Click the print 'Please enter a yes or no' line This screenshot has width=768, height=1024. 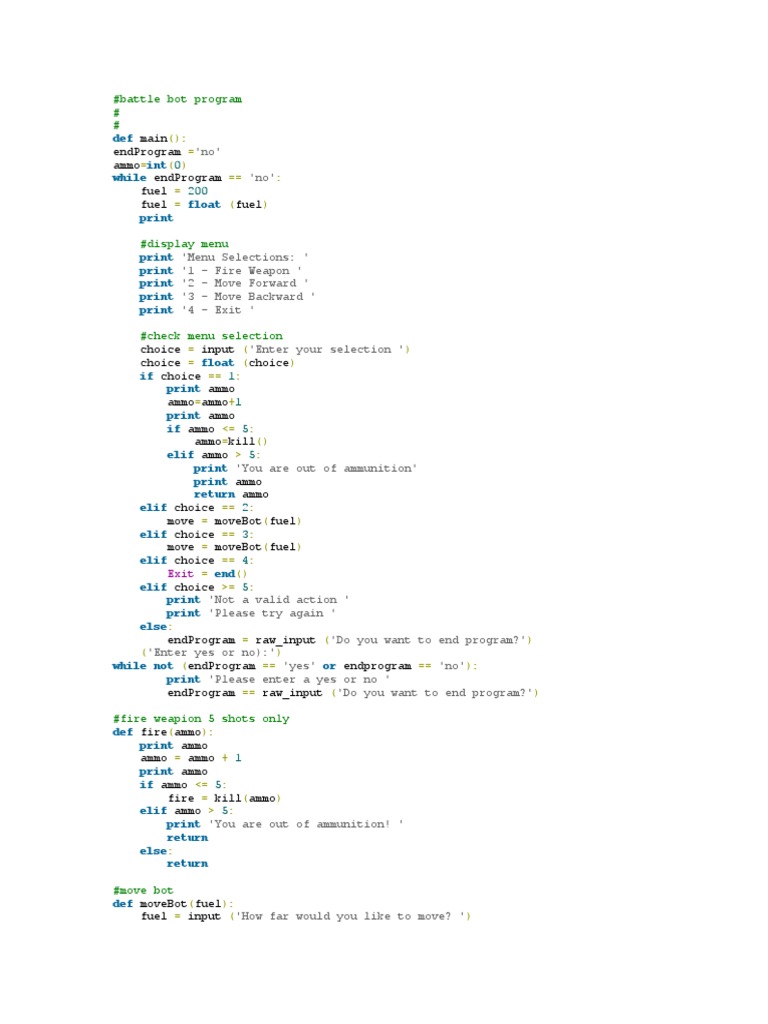pos(278,679)
